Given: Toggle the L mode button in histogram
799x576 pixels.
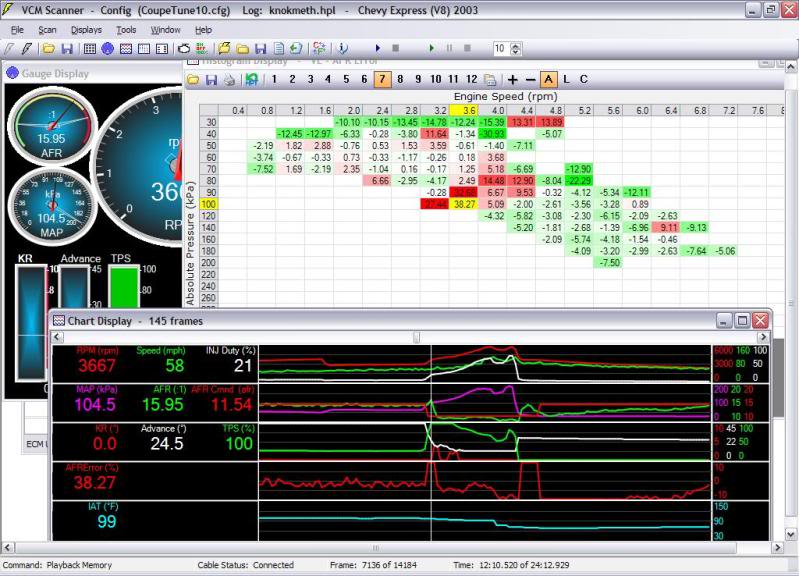Looking at the screenshot, I should (x=566, y=79).
